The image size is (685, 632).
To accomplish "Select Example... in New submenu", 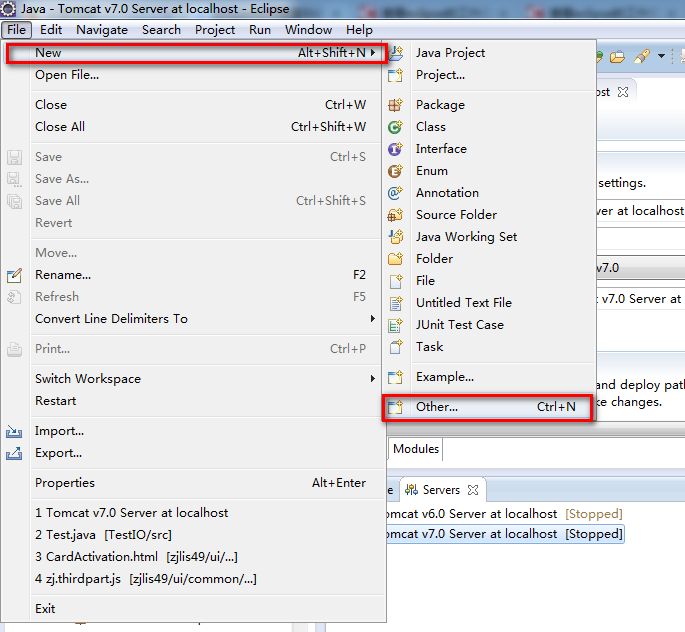I will (x=488, y=377).
